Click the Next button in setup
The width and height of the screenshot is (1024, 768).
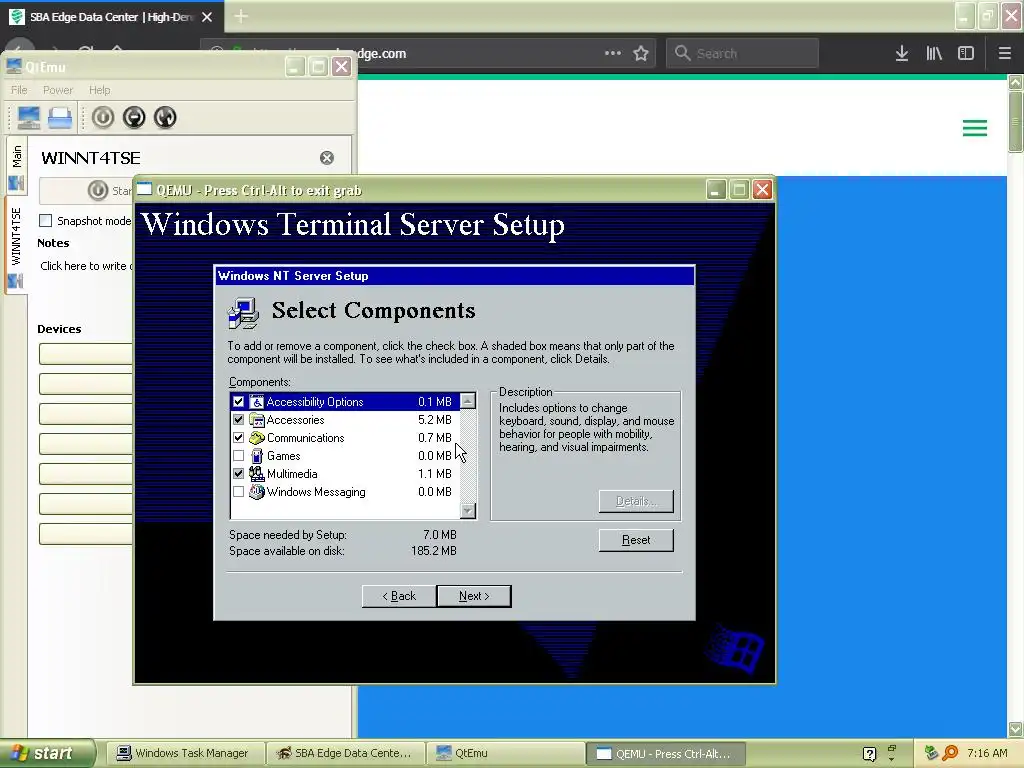coord(474,596)
